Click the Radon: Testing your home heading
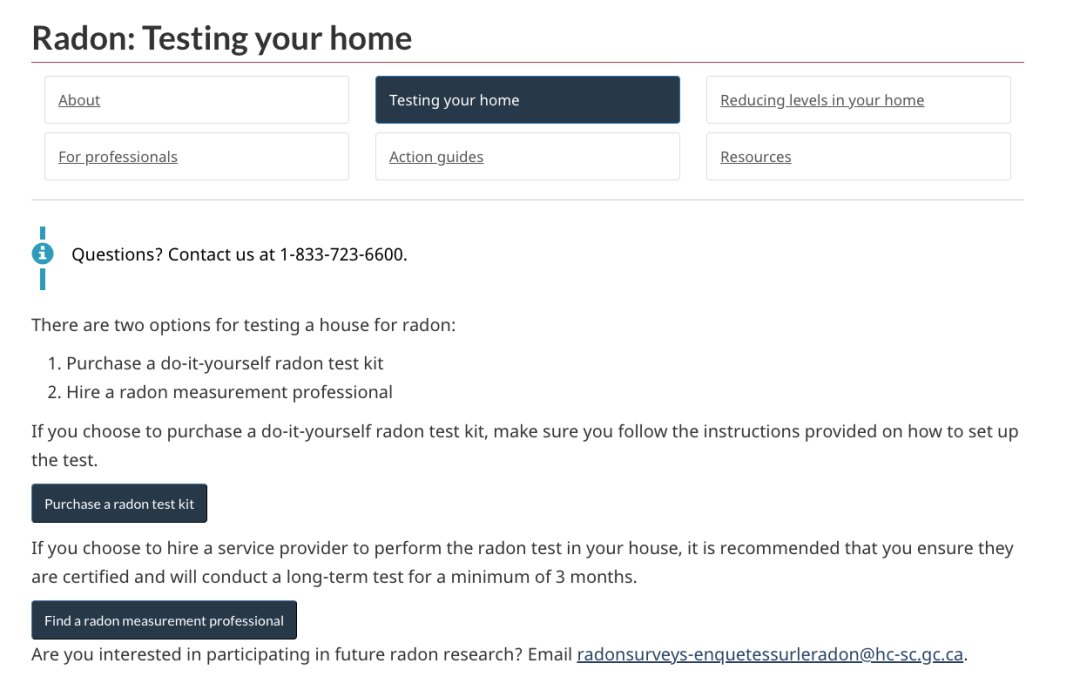The width and height of the screenshot is (1080, 697). point(222,38)
